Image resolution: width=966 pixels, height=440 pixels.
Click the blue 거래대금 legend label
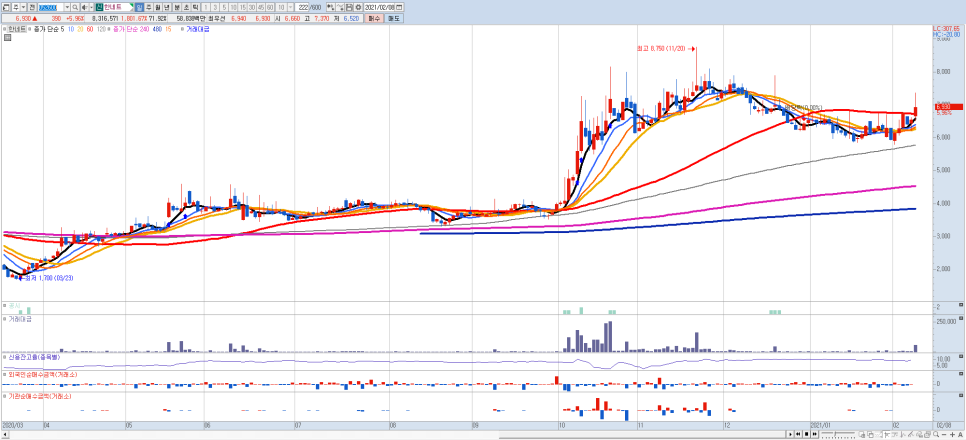pyautogui.click(x=198, y=29)
